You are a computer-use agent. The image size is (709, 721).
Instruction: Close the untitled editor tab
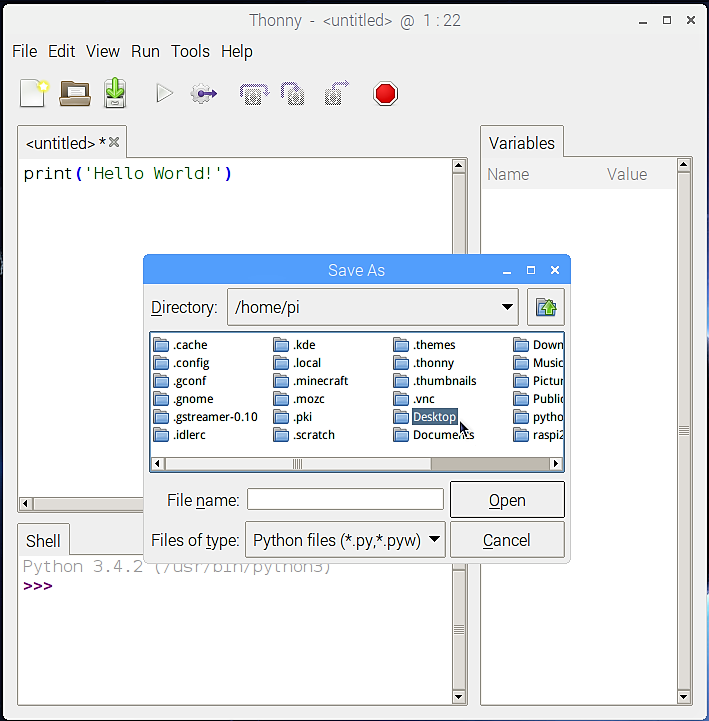114,143
